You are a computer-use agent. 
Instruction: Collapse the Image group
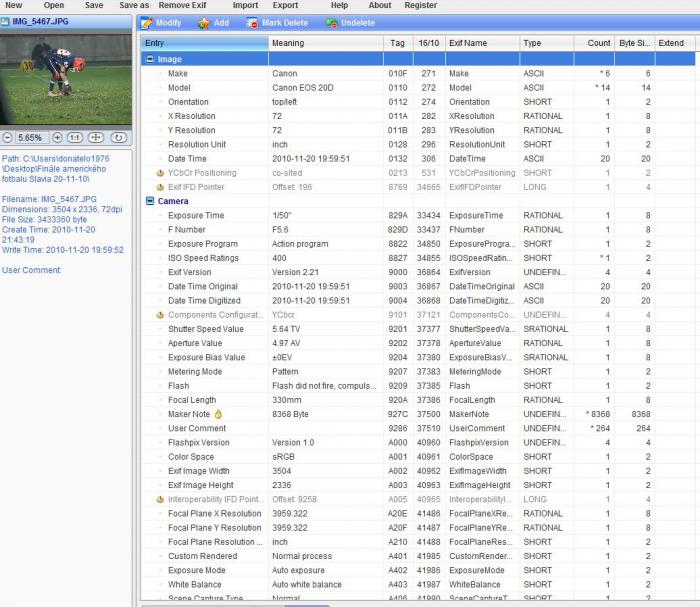tap(150, 60)
